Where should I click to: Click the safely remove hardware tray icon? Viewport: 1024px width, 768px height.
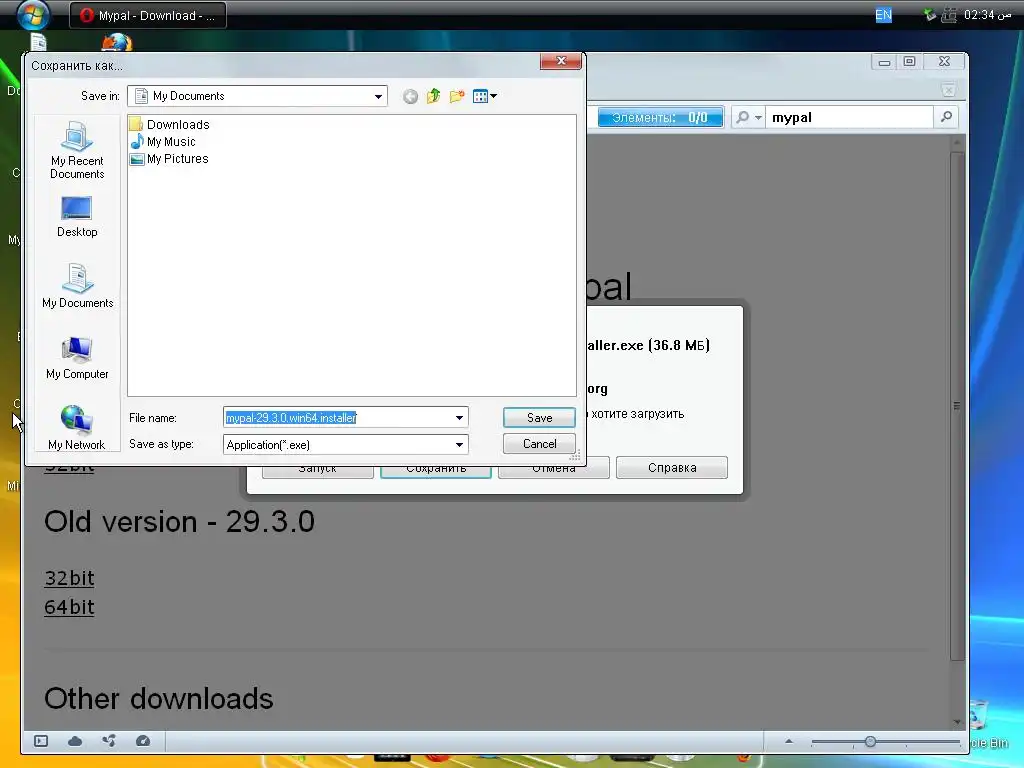930,14
